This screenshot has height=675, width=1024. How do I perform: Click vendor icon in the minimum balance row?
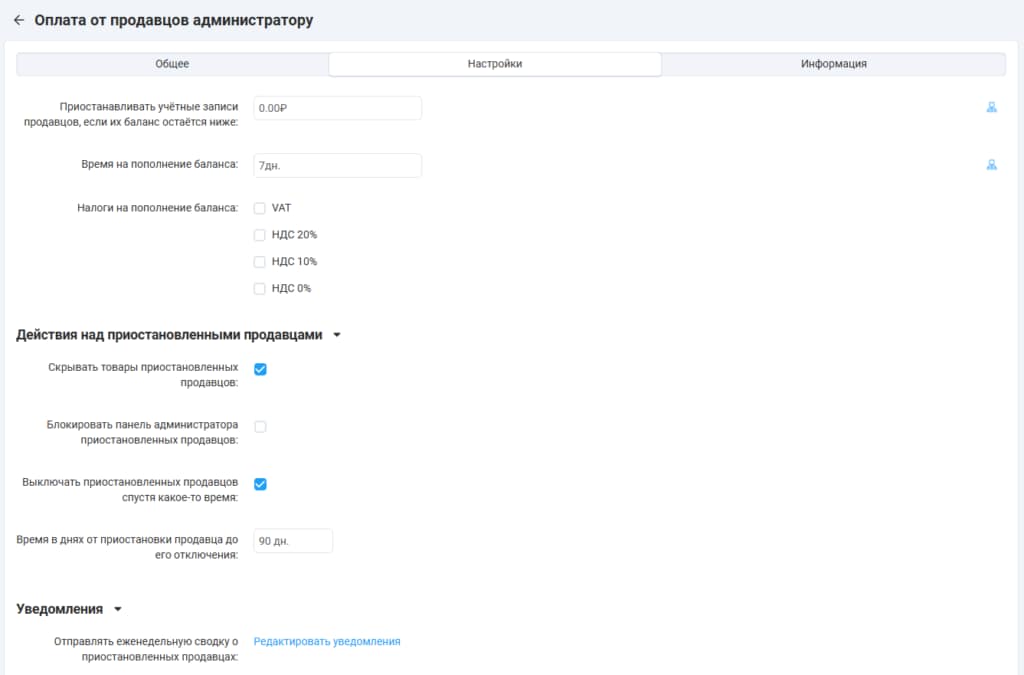[x=991, y=108]
